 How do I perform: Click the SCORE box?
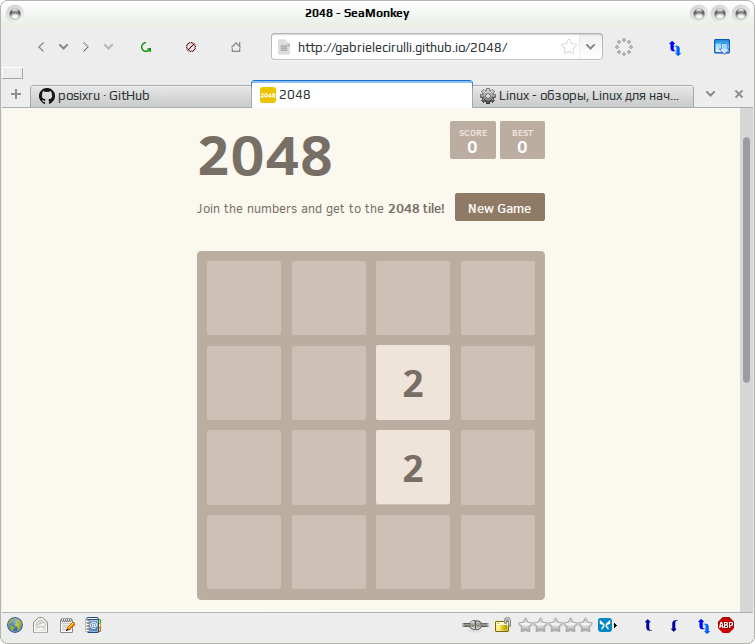tap(472, 140)
